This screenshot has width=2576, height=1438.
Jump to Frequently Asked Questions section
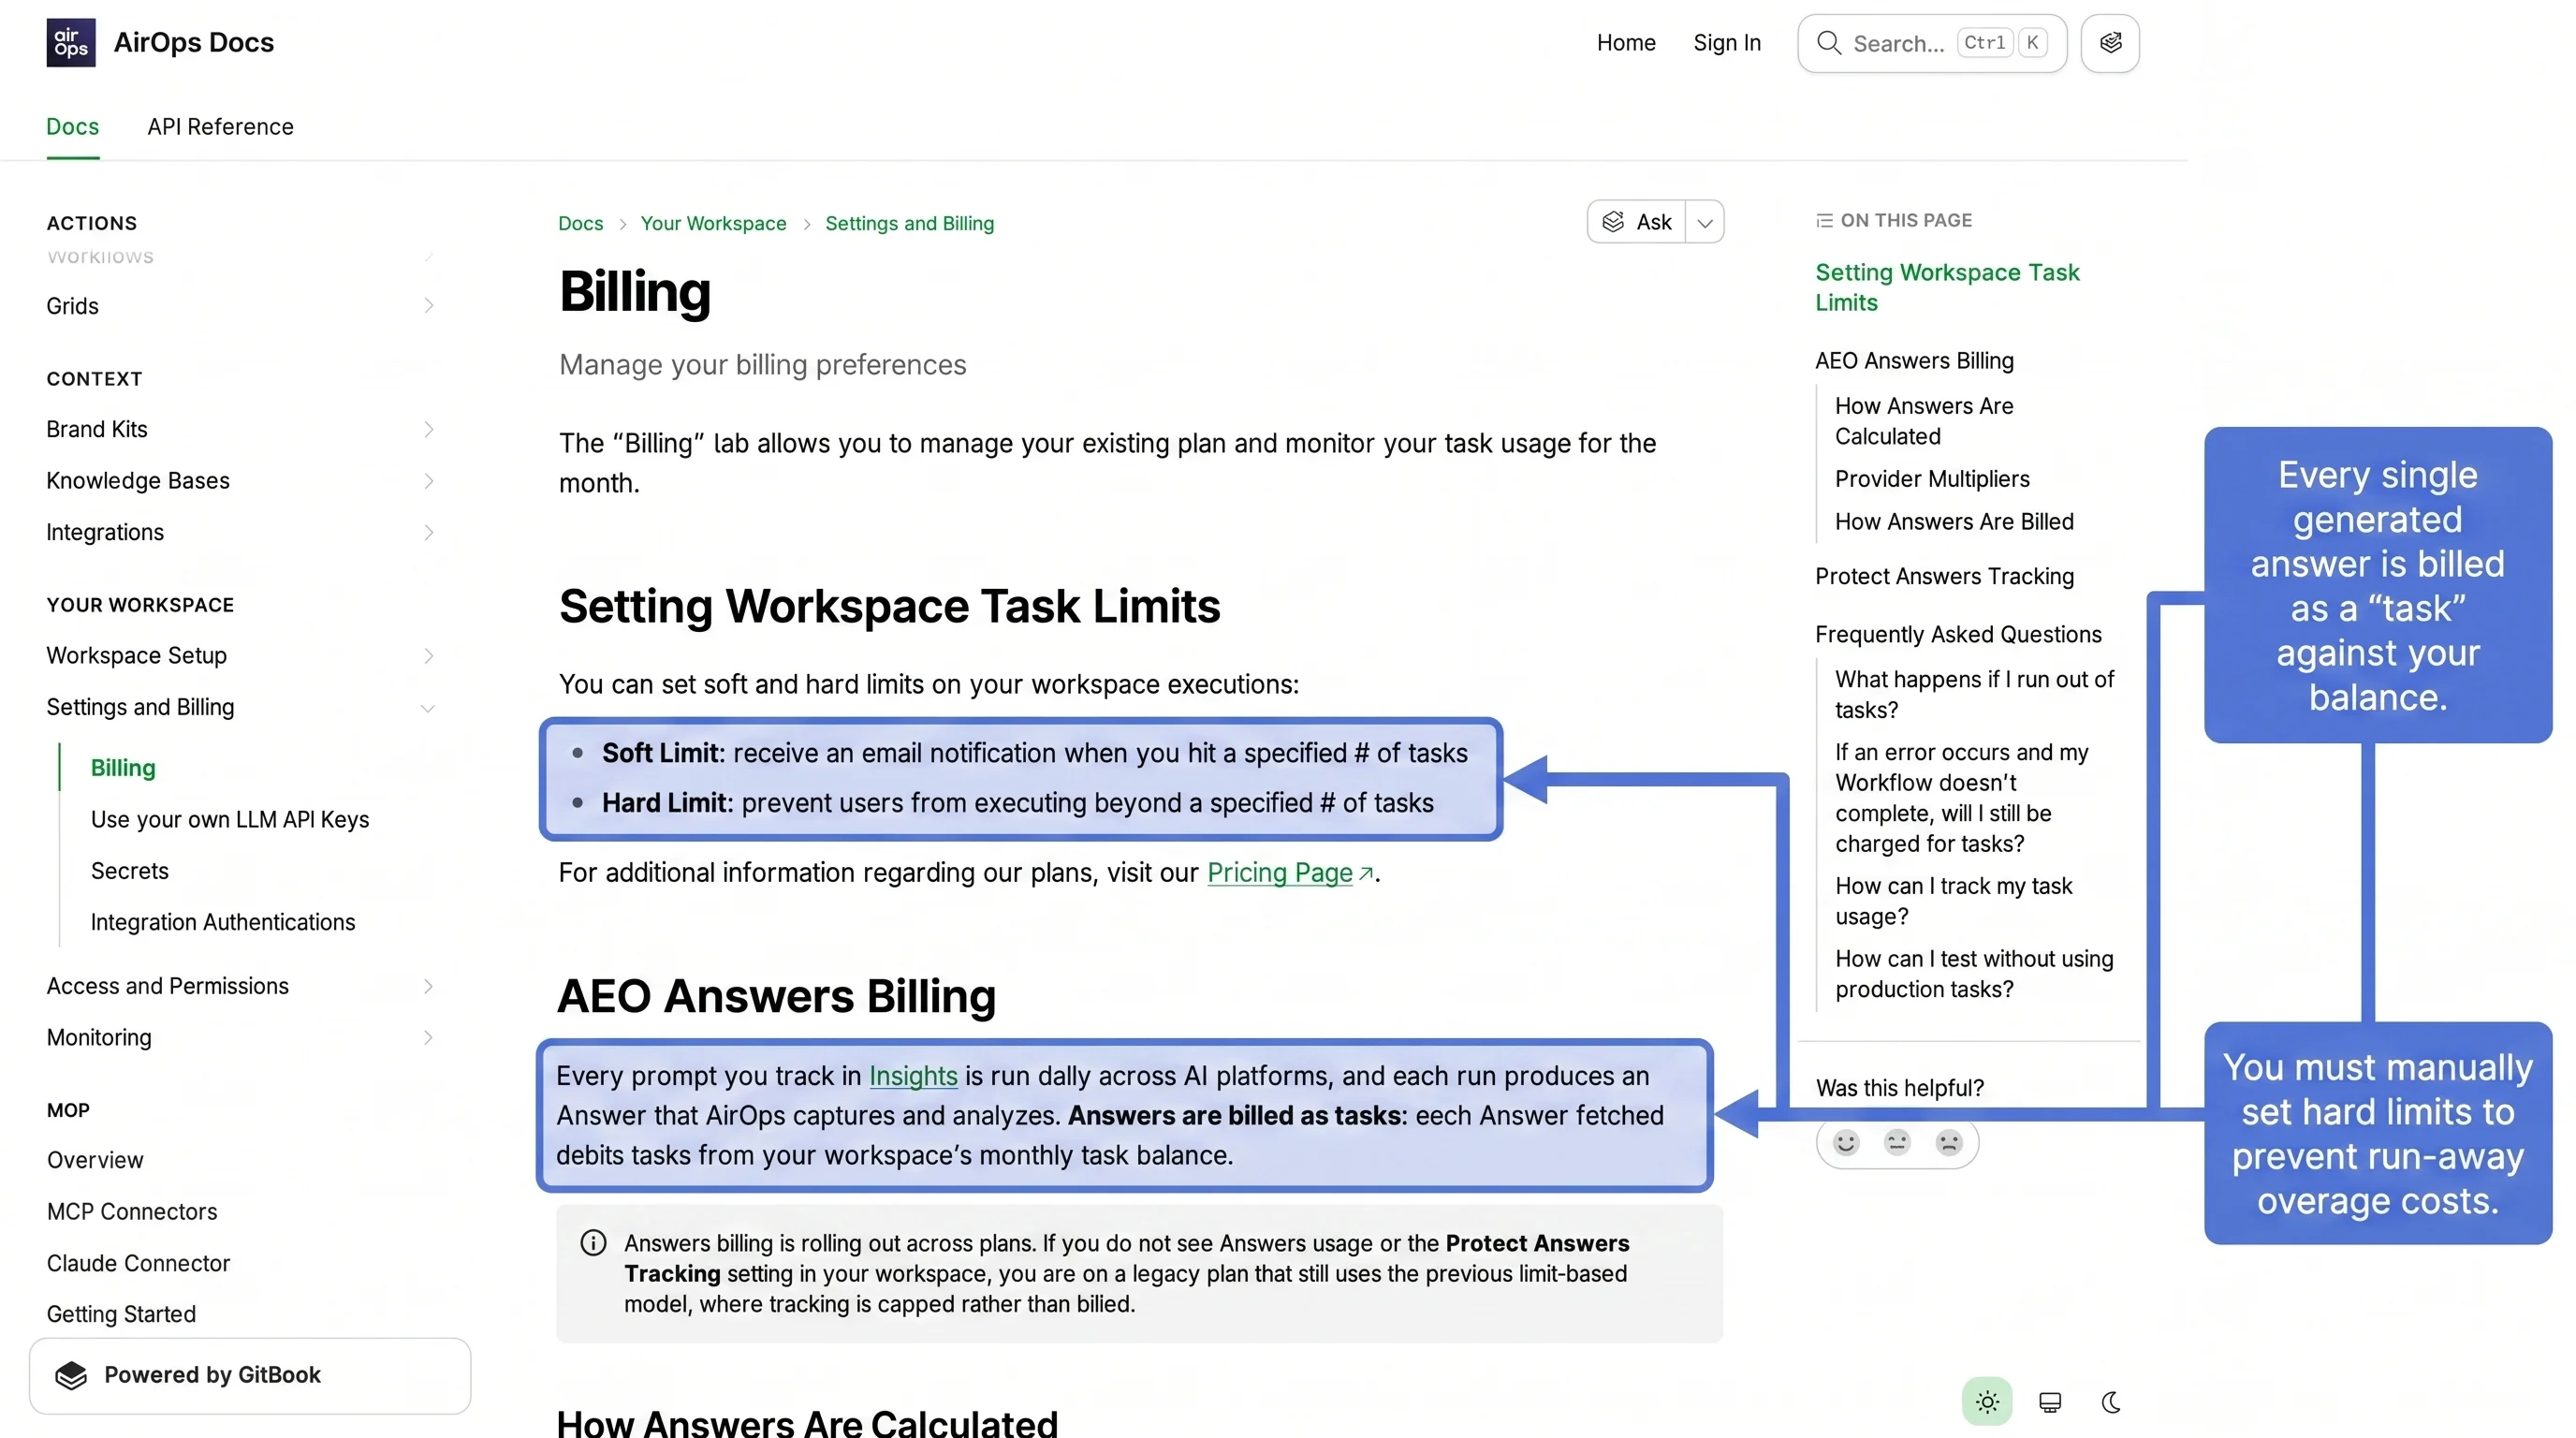[1957, 635]
